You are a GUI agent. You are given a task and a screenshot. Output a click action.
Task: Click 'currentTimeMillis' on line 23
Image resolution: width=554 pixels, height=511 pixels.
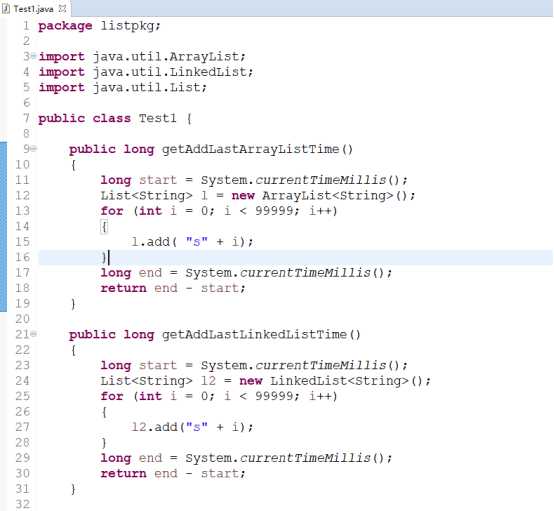(321, 365)
